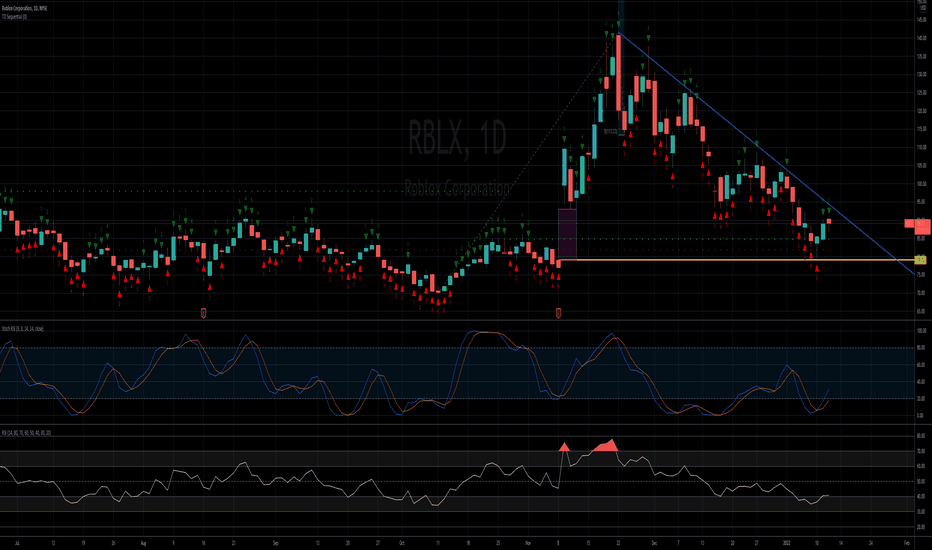Open the earnings marker below the August candles
Screen dimensions: 932x550
[203, 313]
